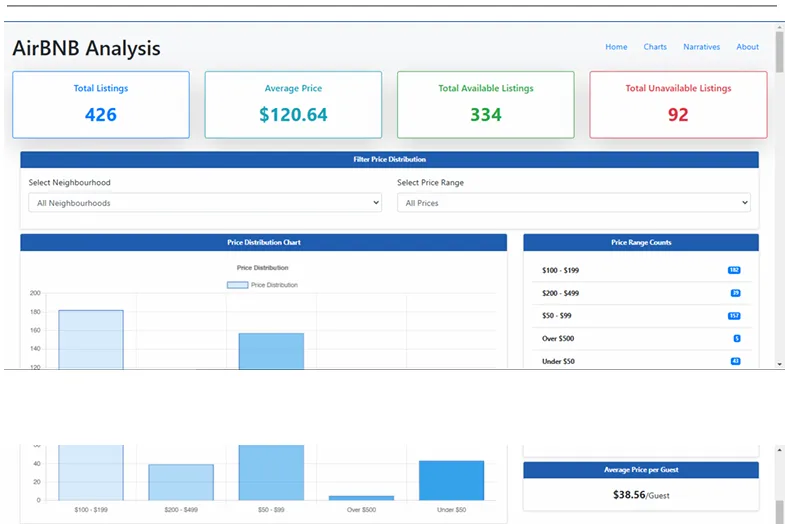Image resolution: width=785 pixels, height=524 pixels.
Task: Click the $100 - $199 bar in chart
Action: [x=91, y=340]
